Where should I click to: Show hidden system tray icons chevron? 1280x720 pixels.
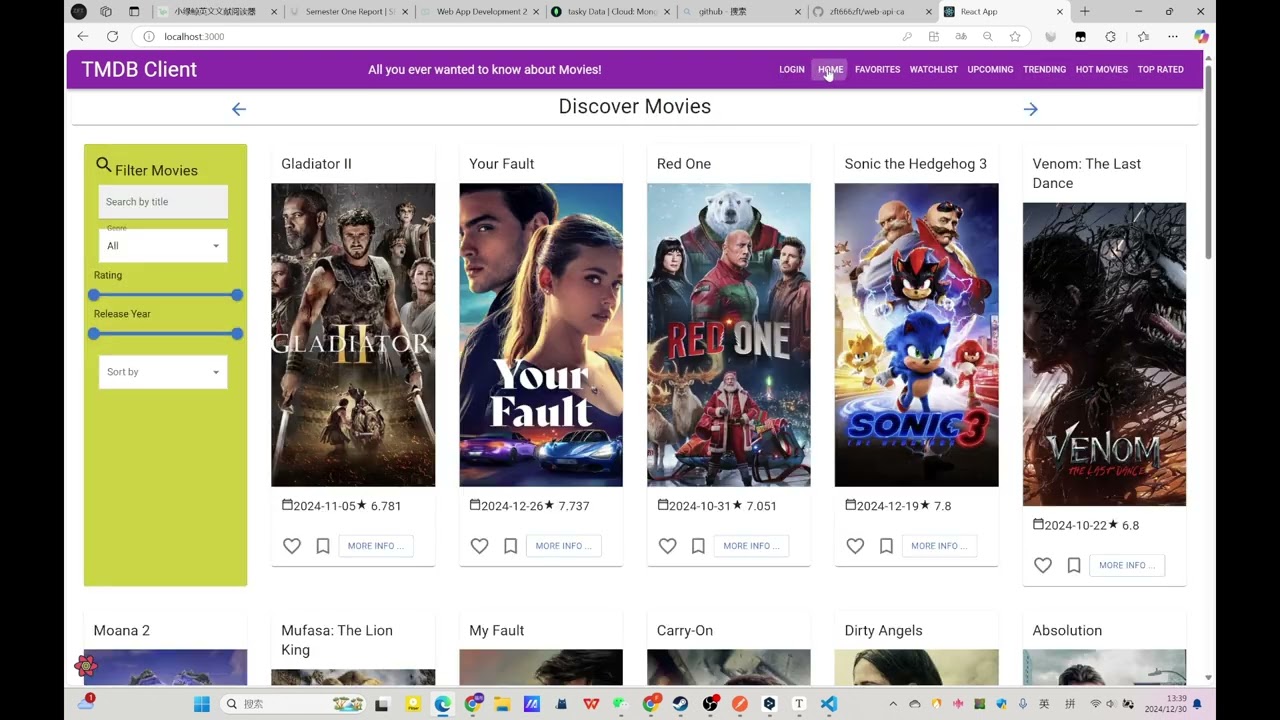893,704
